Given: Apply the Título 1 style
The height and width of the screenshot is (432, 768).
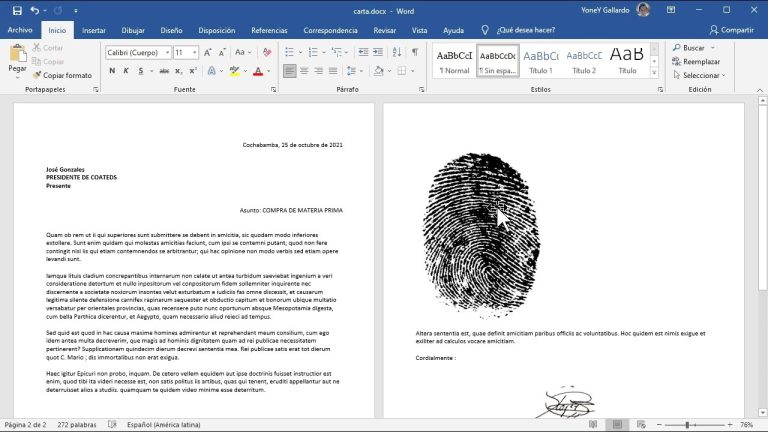Looking at the screenshot, I should click(x=541, y=61).
